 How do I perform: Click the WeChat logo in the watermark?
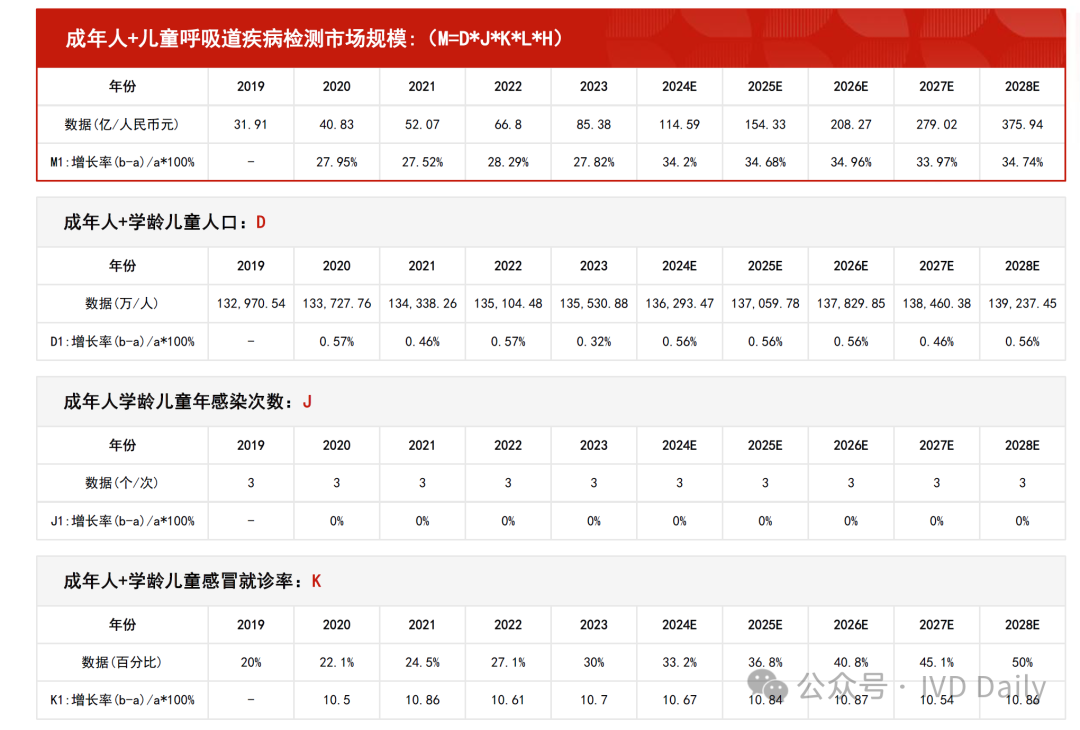click(770, 686)
